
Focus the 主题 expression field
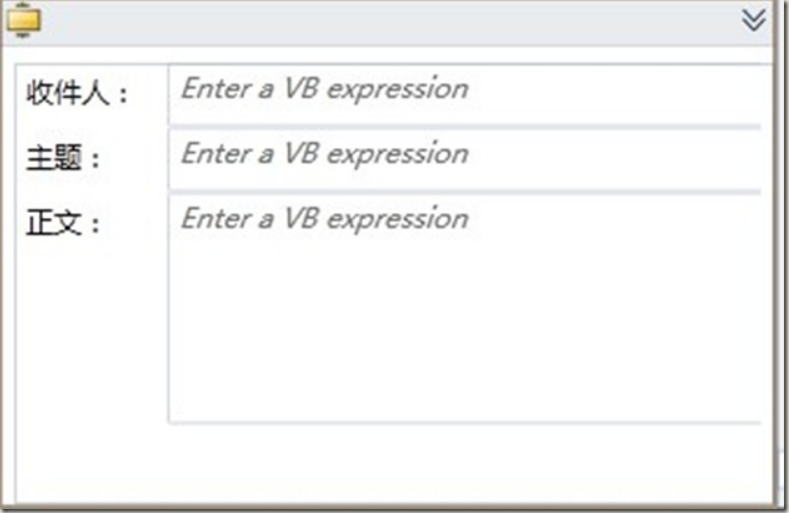[x=464, y=159]
